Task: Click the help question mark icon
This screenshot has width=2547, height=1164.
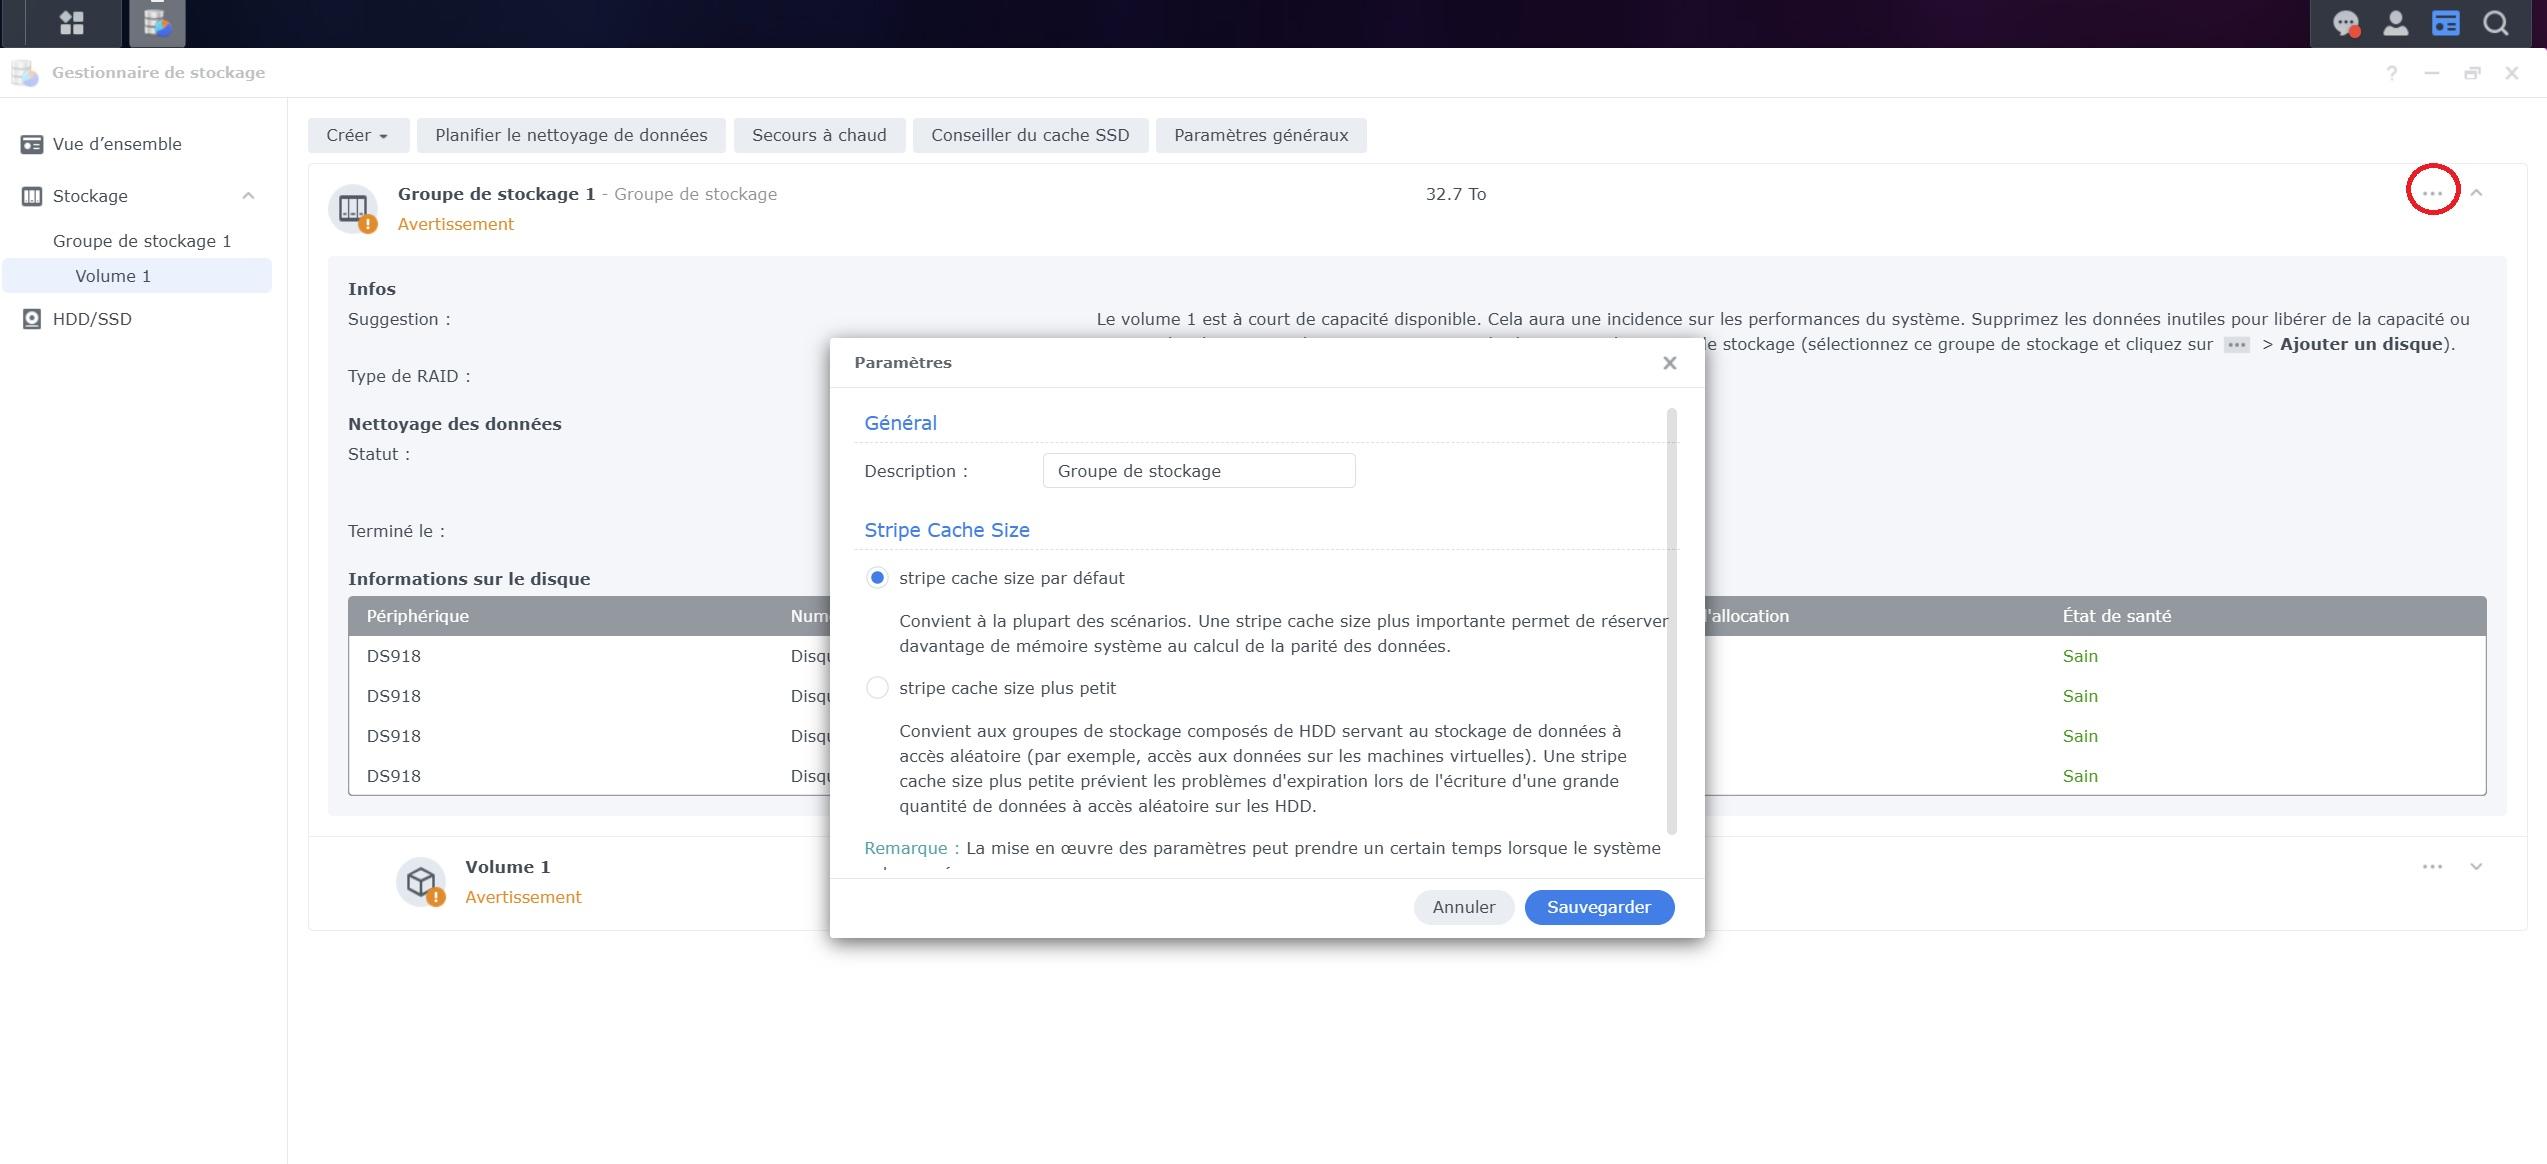Action: click(2391, 73)
